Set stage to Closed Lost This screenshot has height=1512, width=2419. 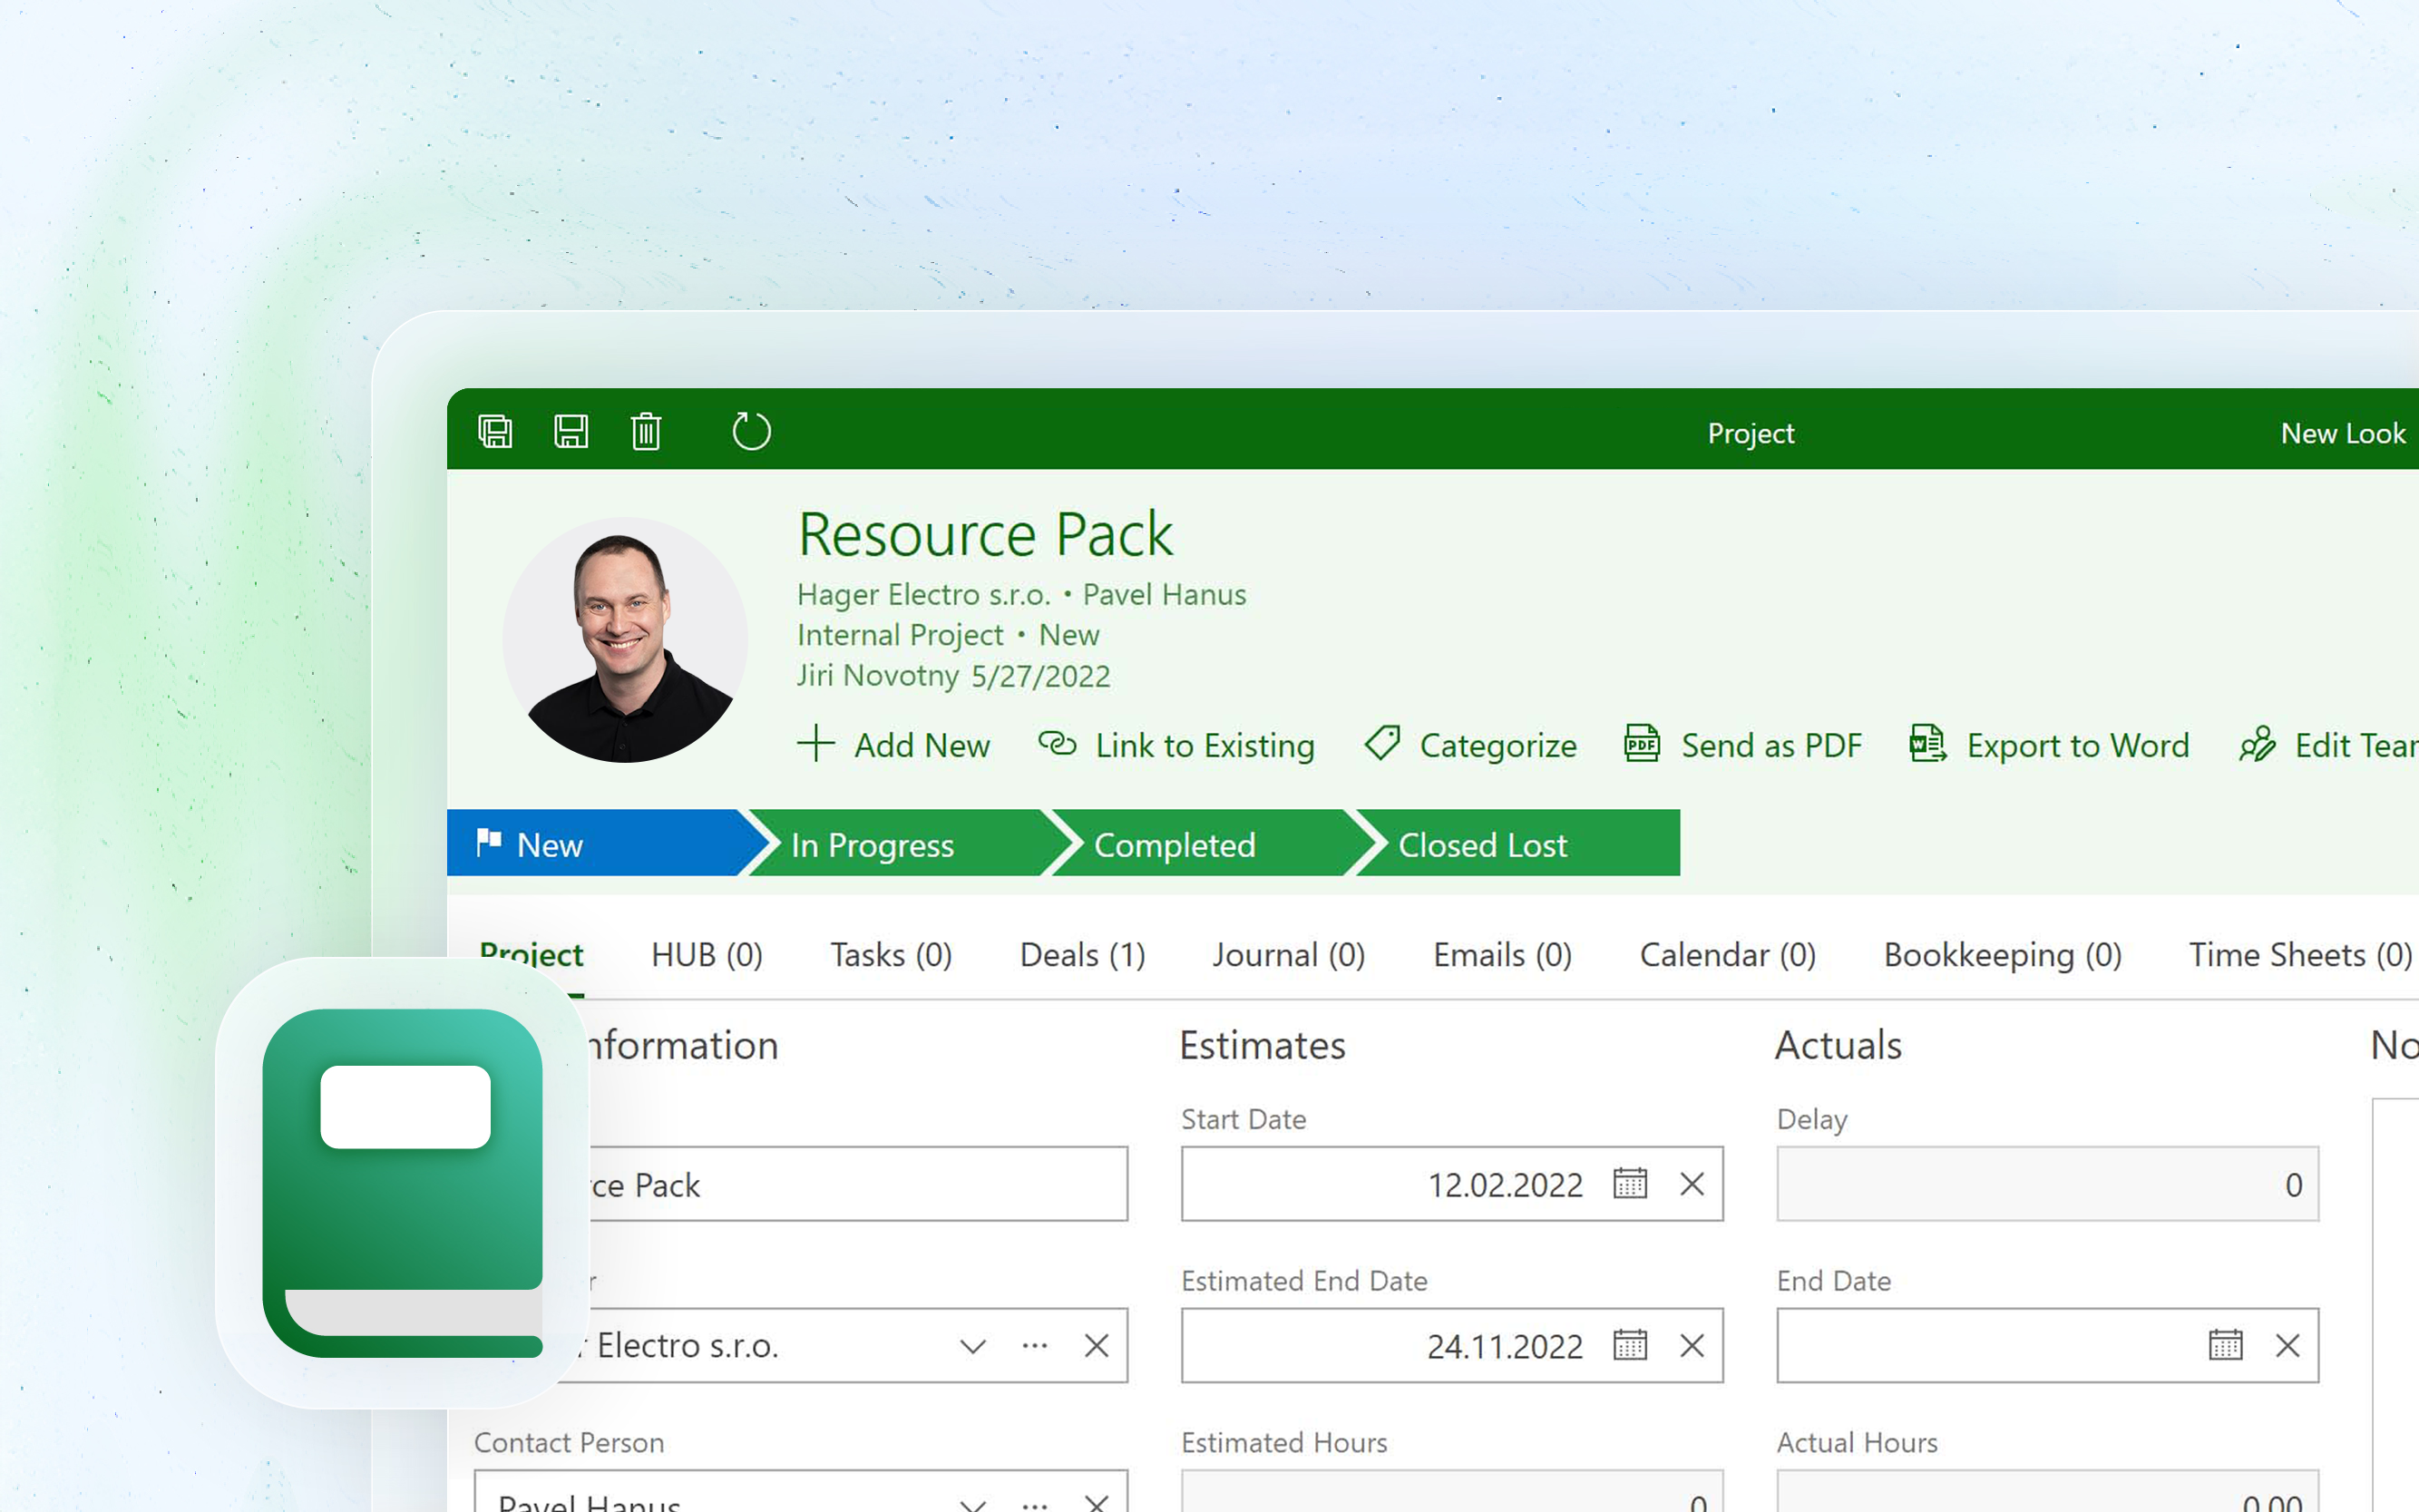click(1520, 843)
